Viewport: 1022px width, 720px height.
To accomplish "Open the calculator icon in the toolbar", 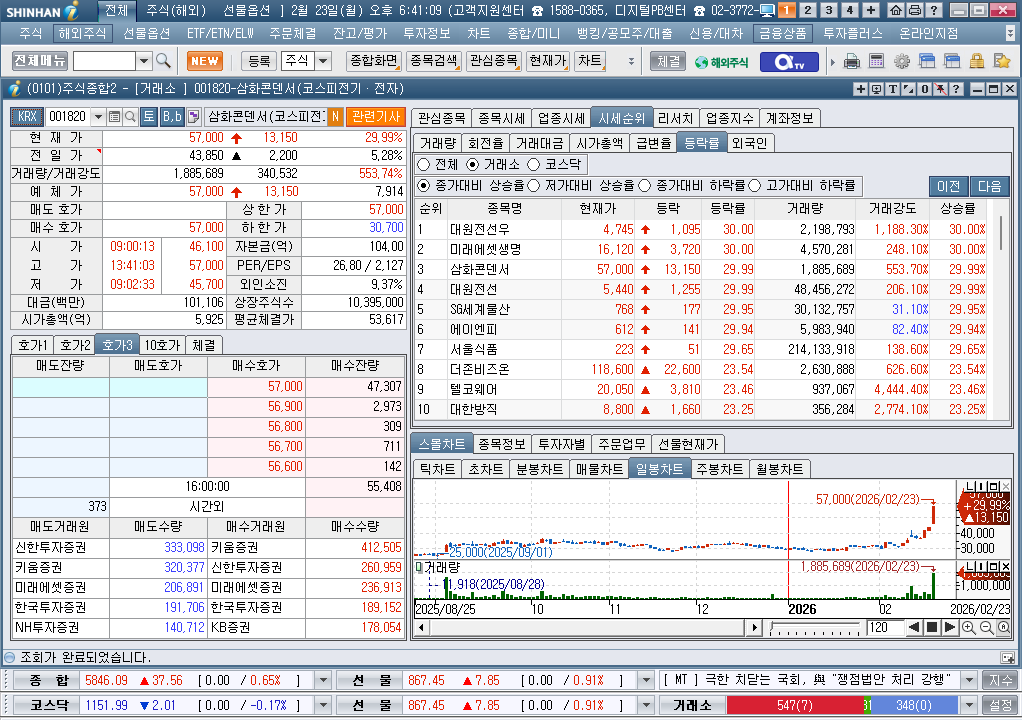I will (x=877, y=61).
